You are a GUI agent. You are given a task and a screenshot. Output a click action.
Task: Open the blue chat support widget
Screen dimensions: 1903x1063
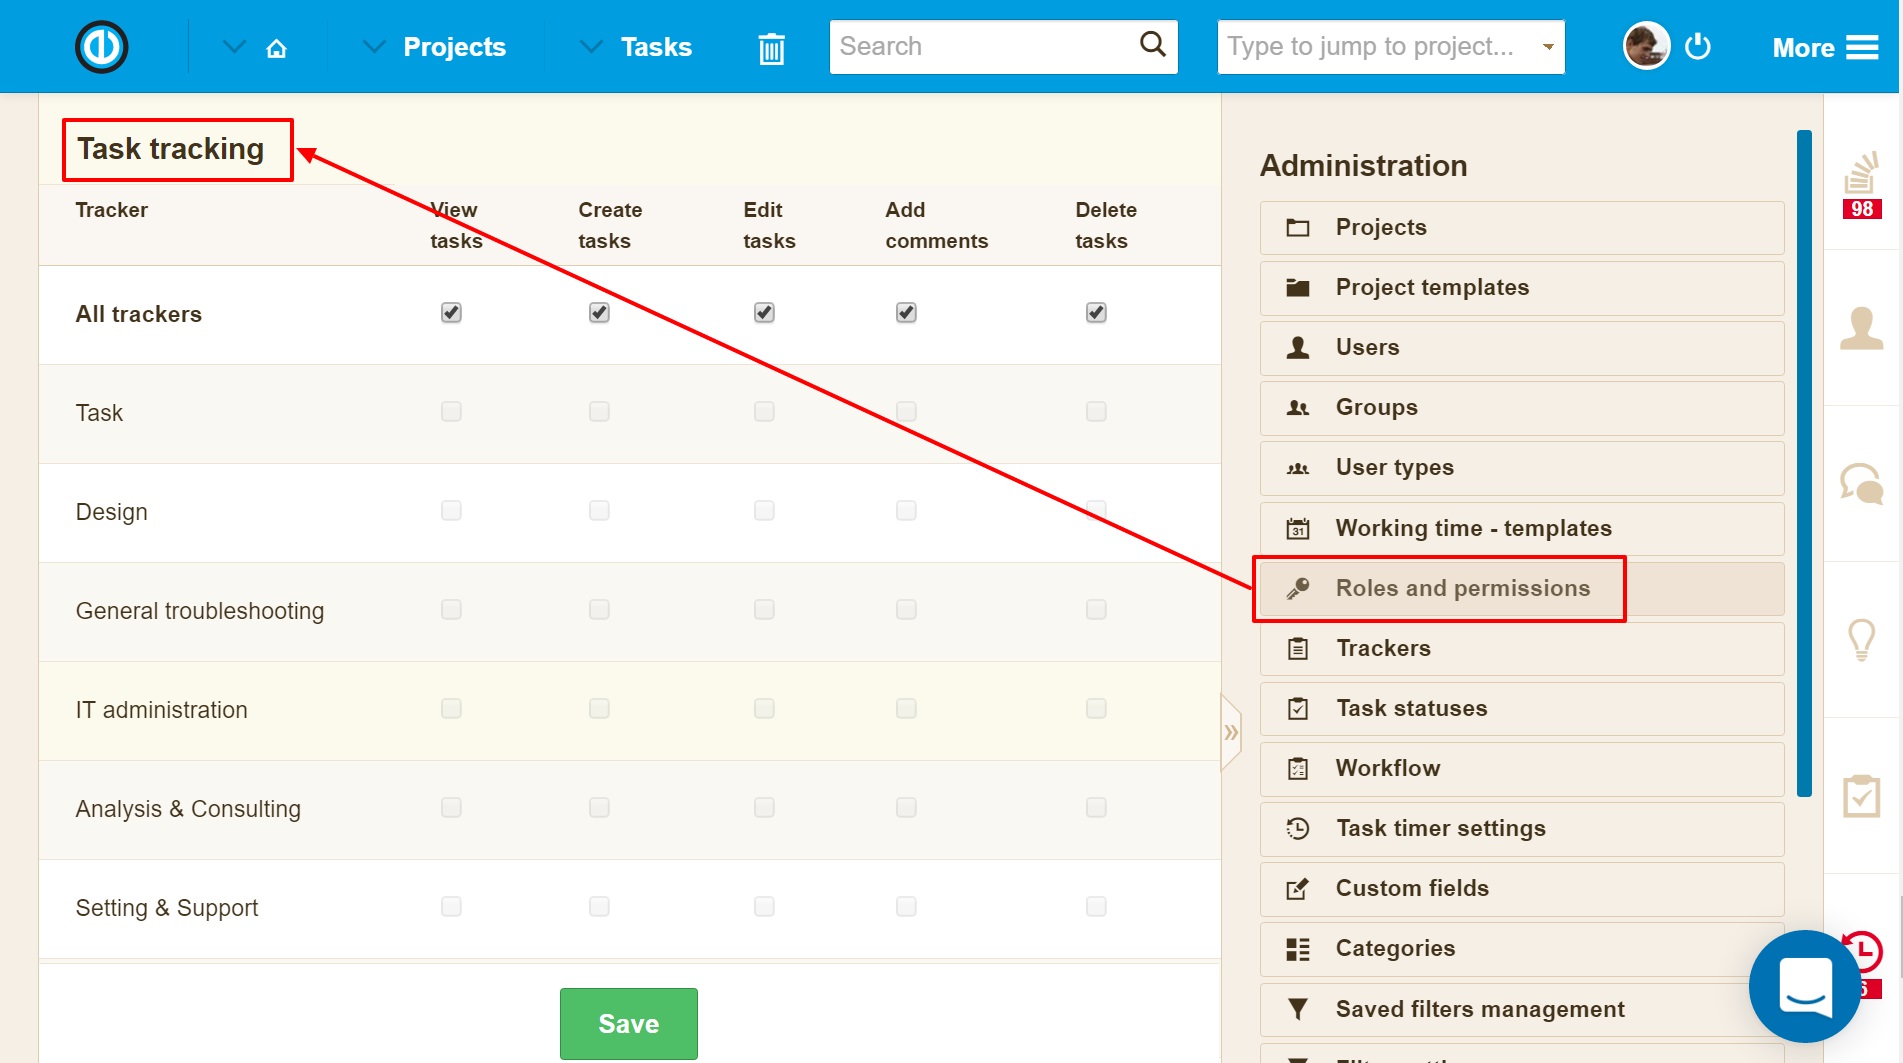click(1805, 986)
